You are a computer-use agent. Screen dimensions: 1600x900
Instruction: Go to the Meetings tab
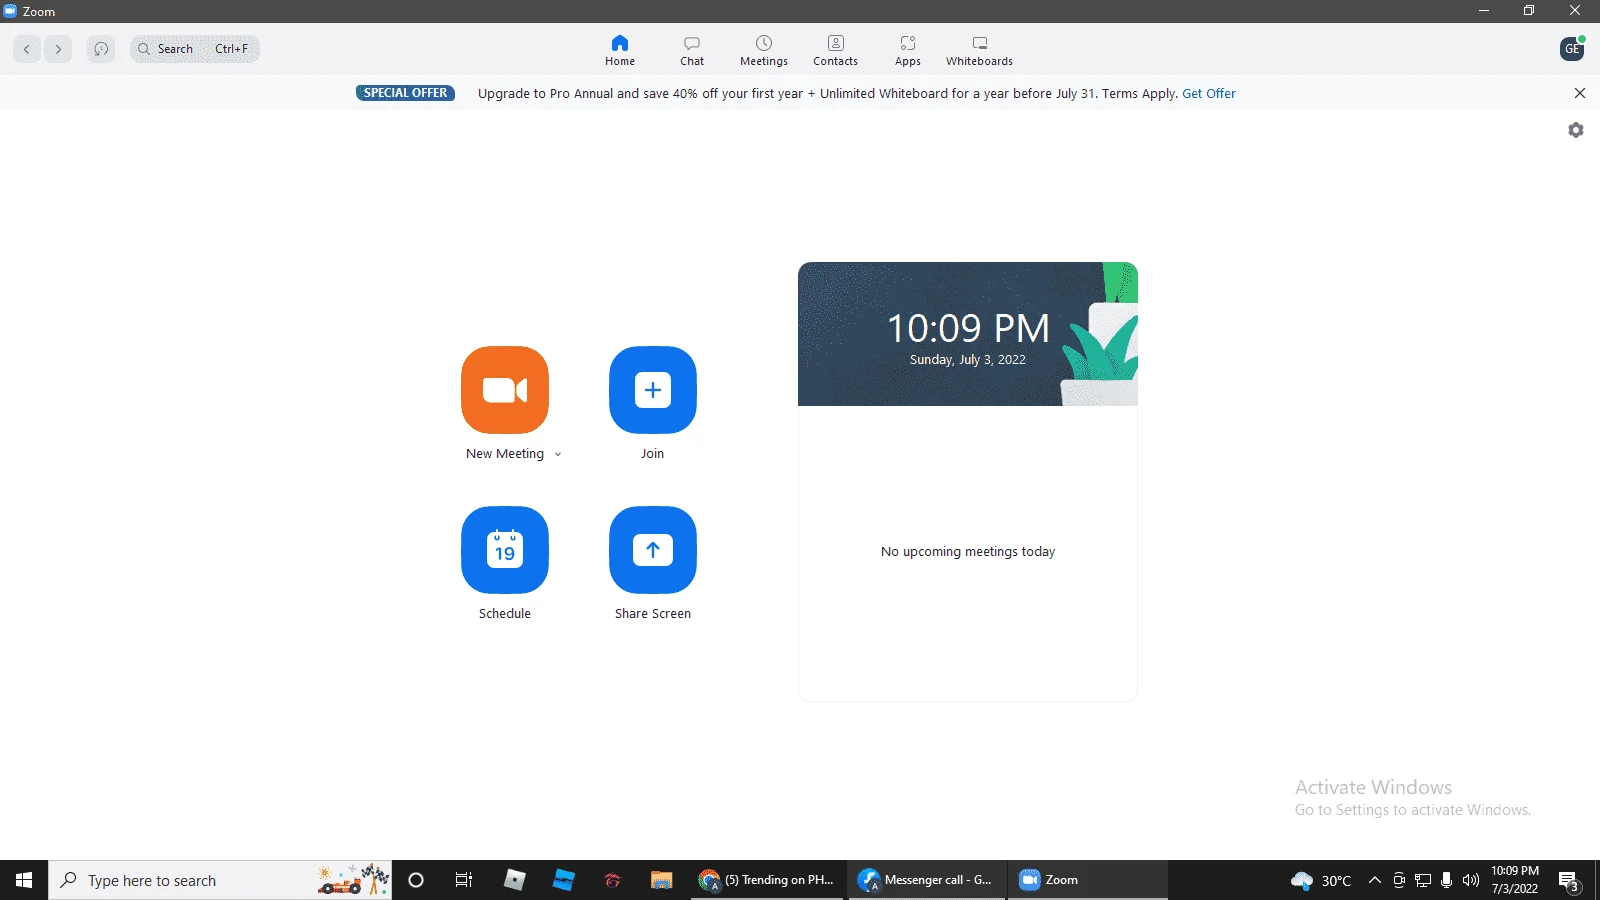point(764,50)
